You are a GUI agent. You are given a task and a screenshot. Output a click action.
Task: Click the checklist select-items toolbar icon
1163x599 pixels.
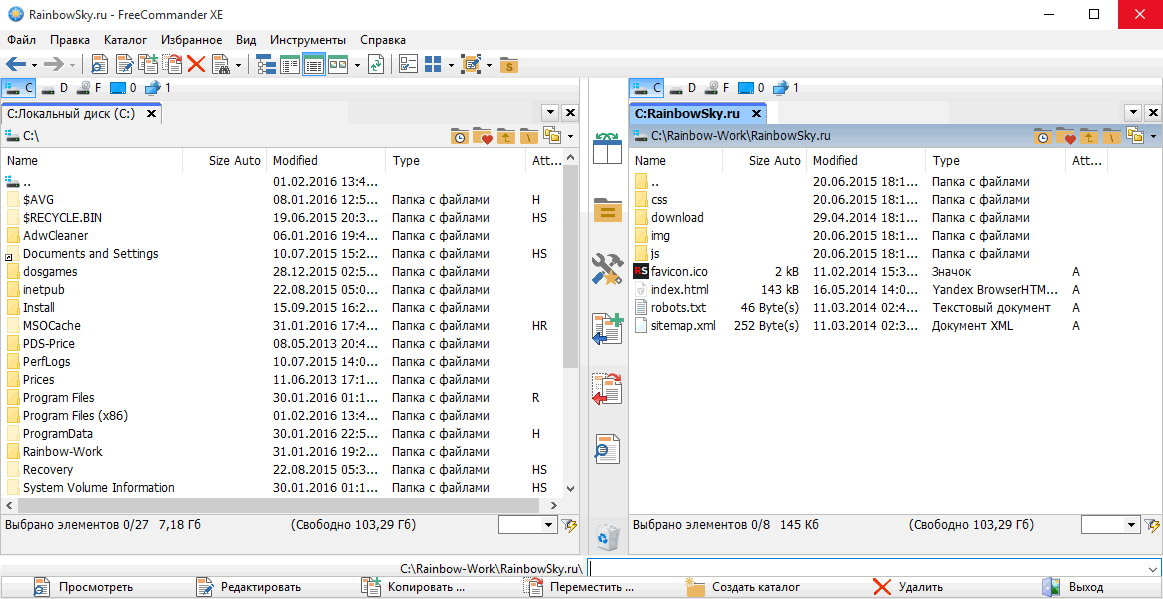409,64
